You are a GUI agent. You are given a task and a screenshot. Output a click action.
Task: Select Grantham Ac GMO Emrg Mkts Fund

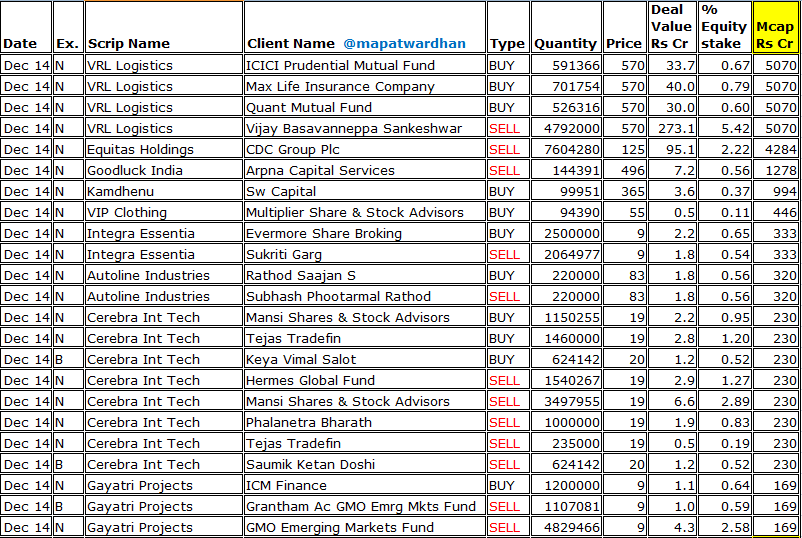(365, 506)
